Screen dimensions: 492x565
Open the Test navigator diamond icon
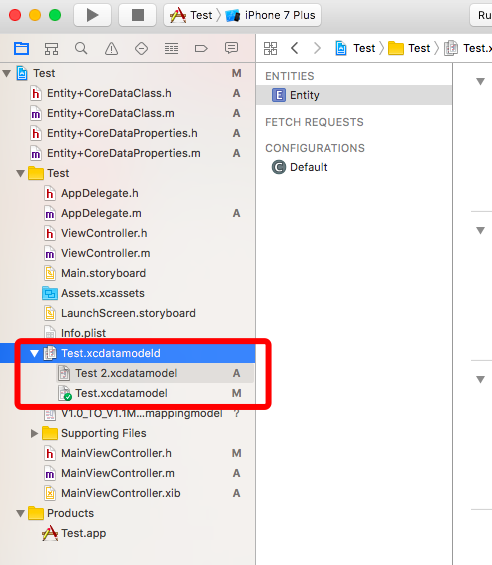141,48
